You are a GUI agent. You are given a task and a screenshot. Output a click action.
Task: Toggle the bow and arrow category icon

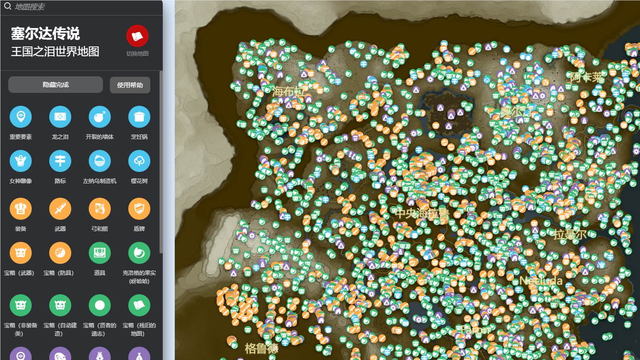[100, 209]
